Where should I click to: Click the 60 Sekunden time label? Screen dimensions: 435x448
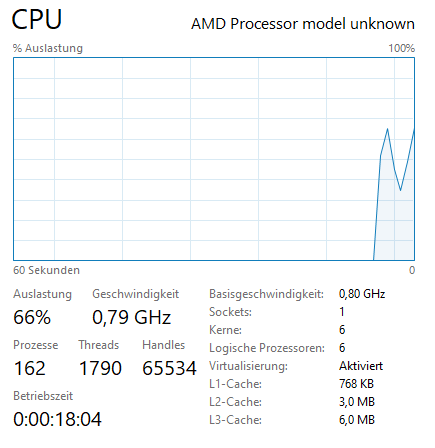(x=46, y=270)
